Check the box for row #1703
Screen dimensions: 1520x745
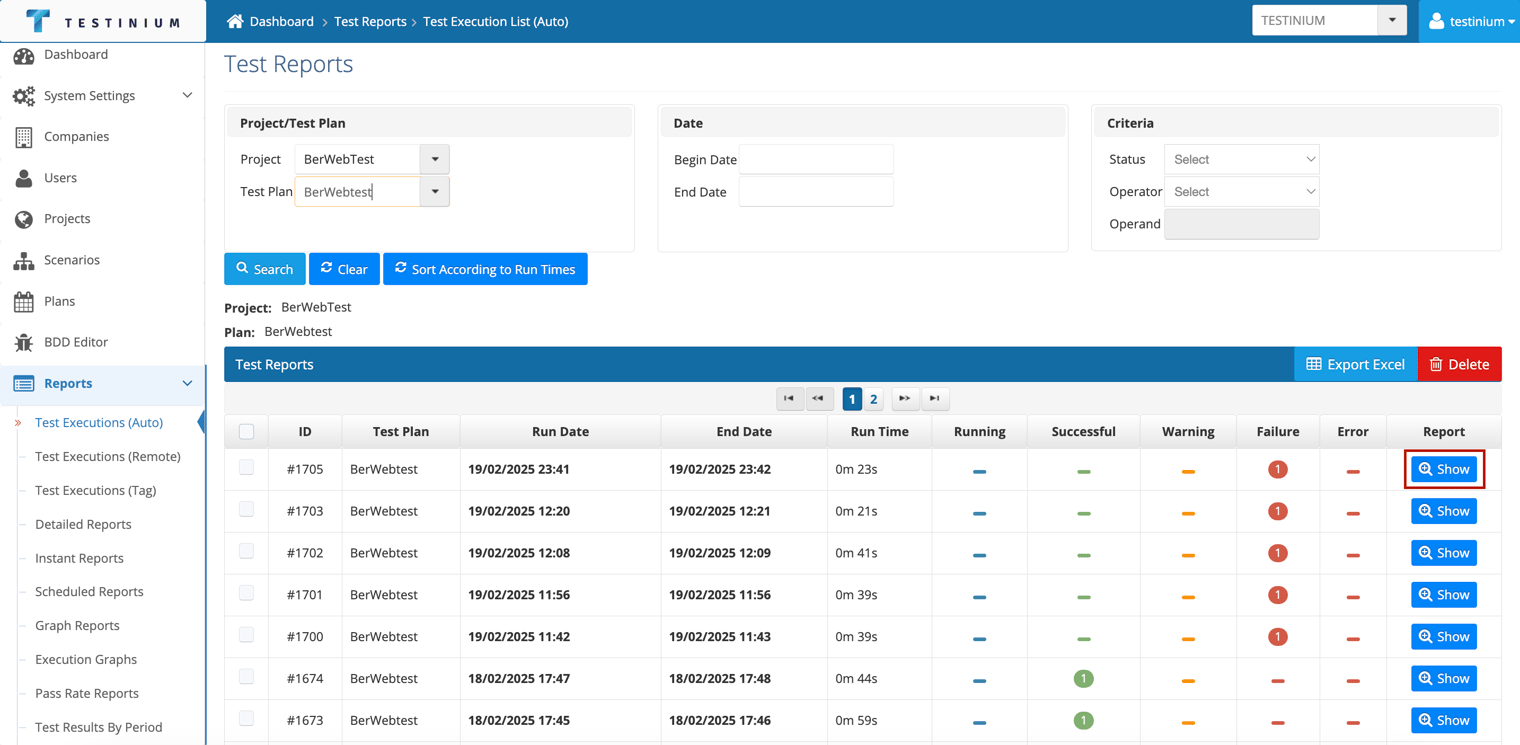pyautogui.click(x=247, y=510)
